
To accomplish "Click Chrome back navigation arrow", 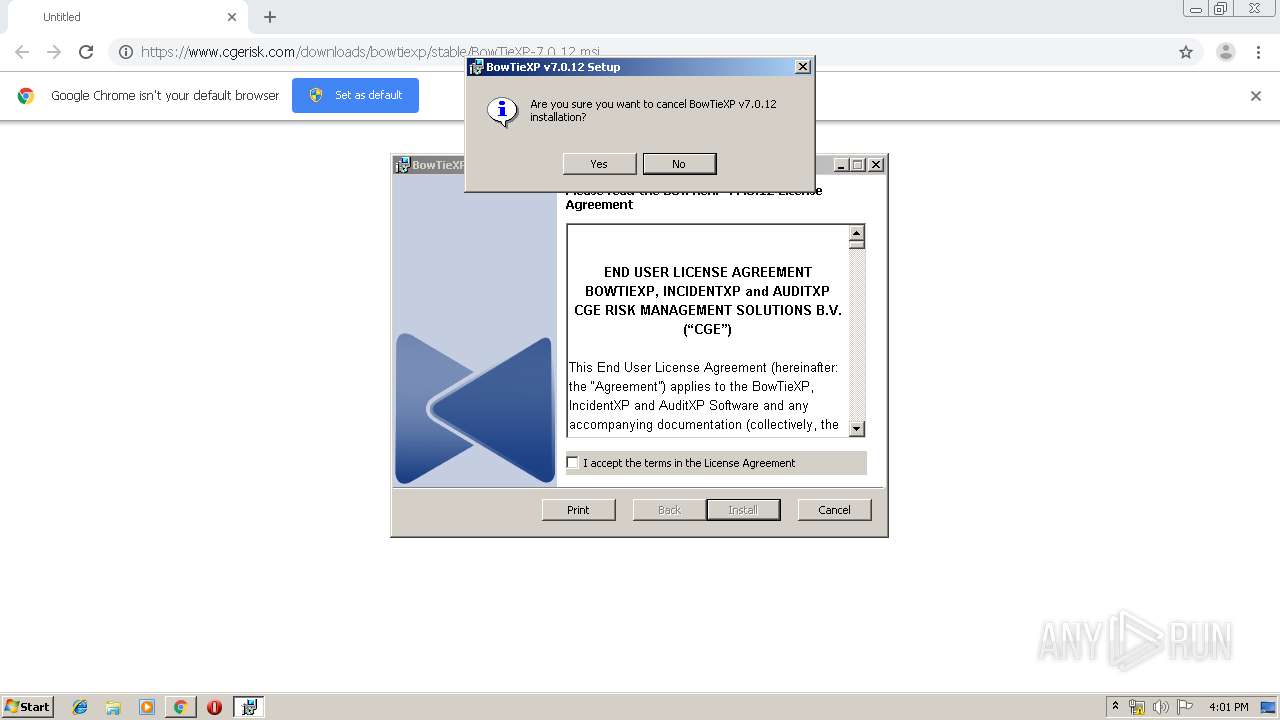I will pyautogui.click(x=22, y=52).
